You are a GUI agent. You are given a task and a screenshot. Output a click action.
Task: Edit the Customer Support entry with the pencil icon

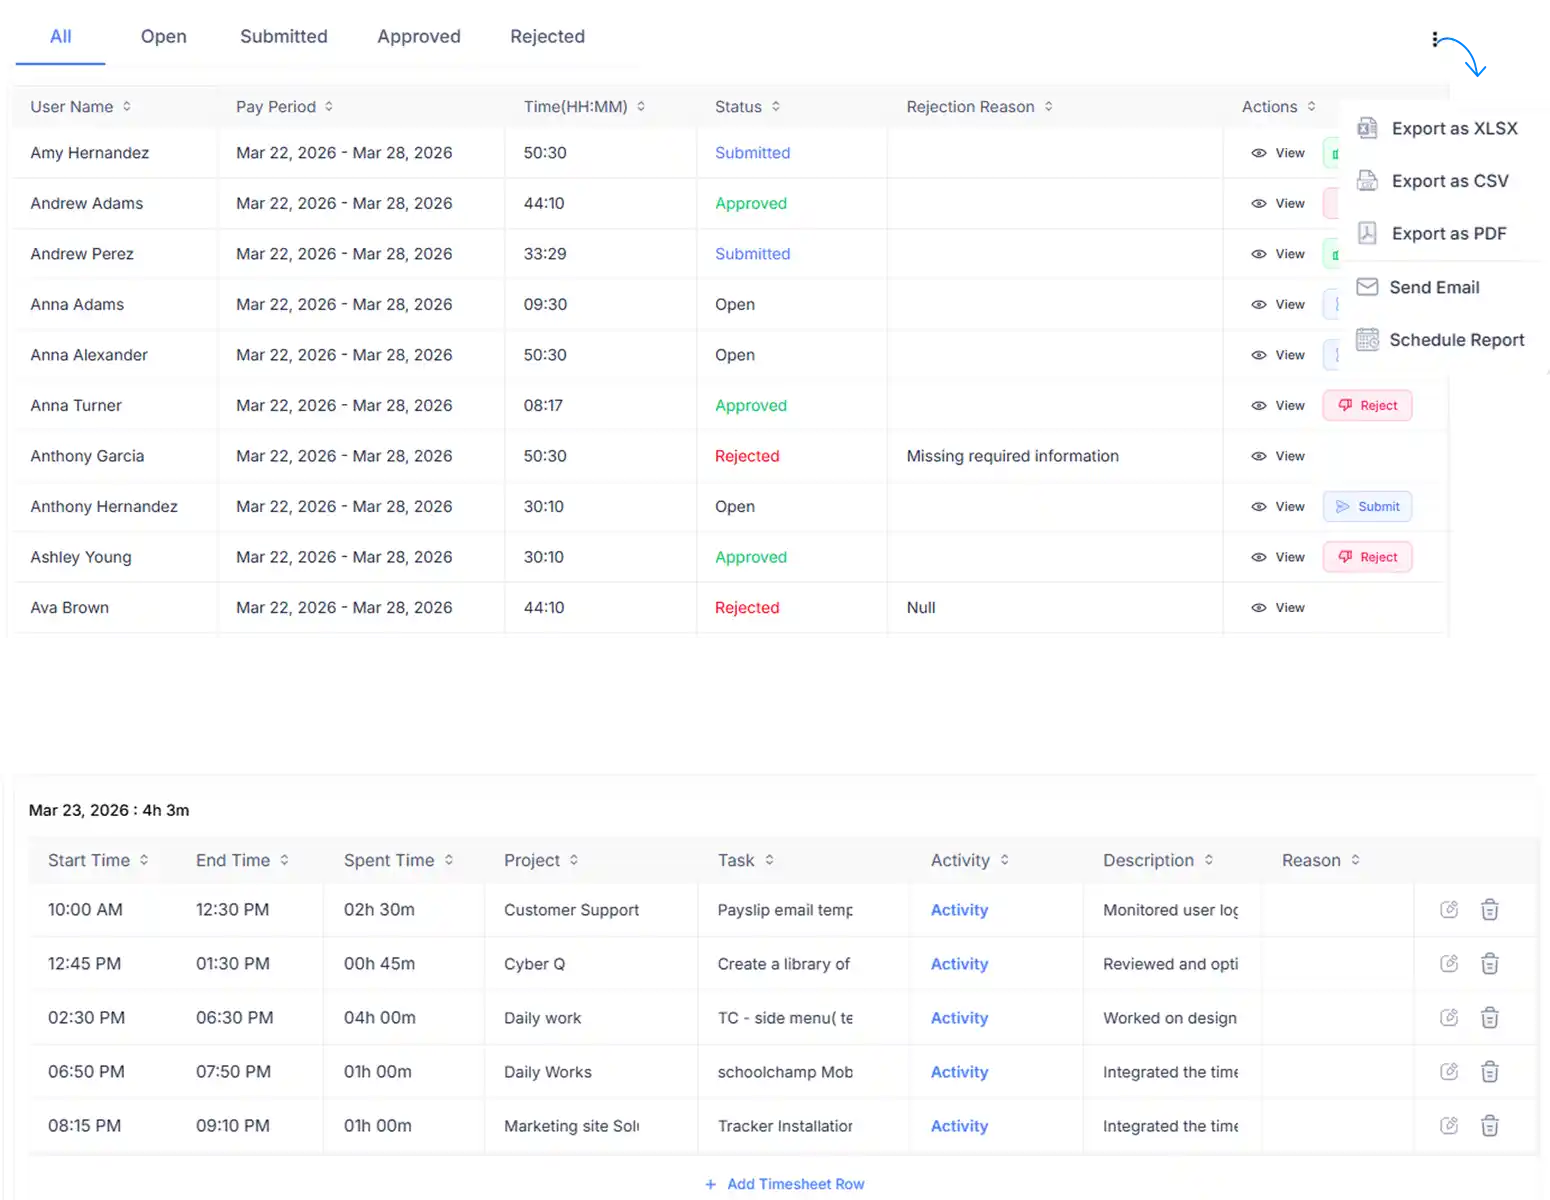tap(1448, 909)
